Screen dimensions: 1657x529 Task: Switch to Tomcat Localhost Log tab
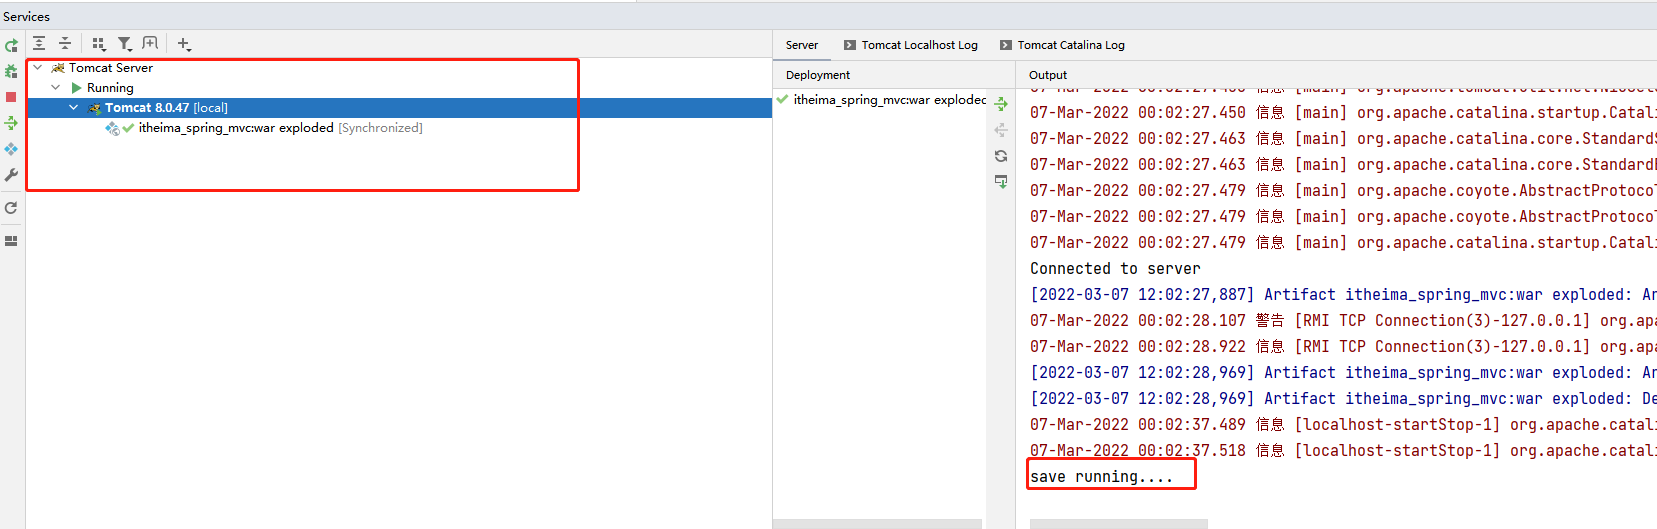click(x=911, y=45)
